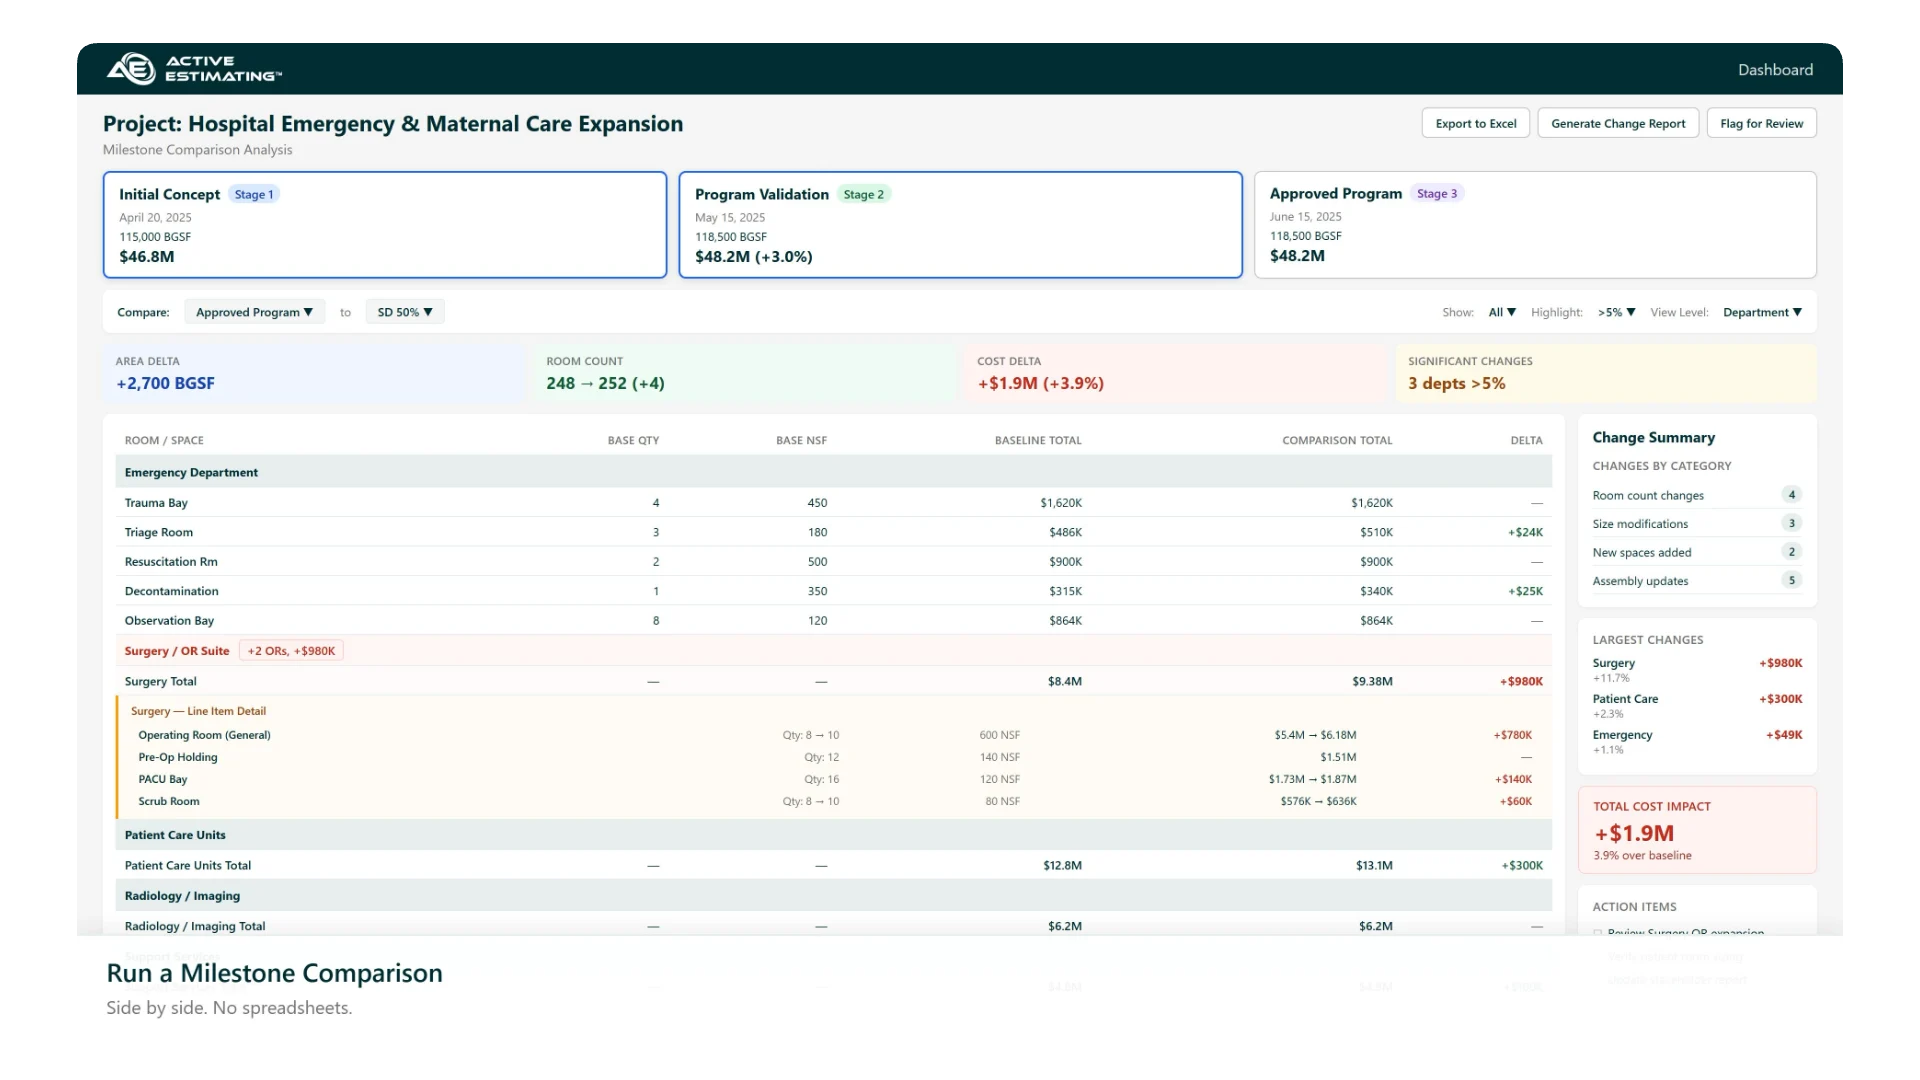The width and height of the screenshot is (1920, 1080).
Task: Open the Highlight >5% dropdown
Action: coord(1616,312)
